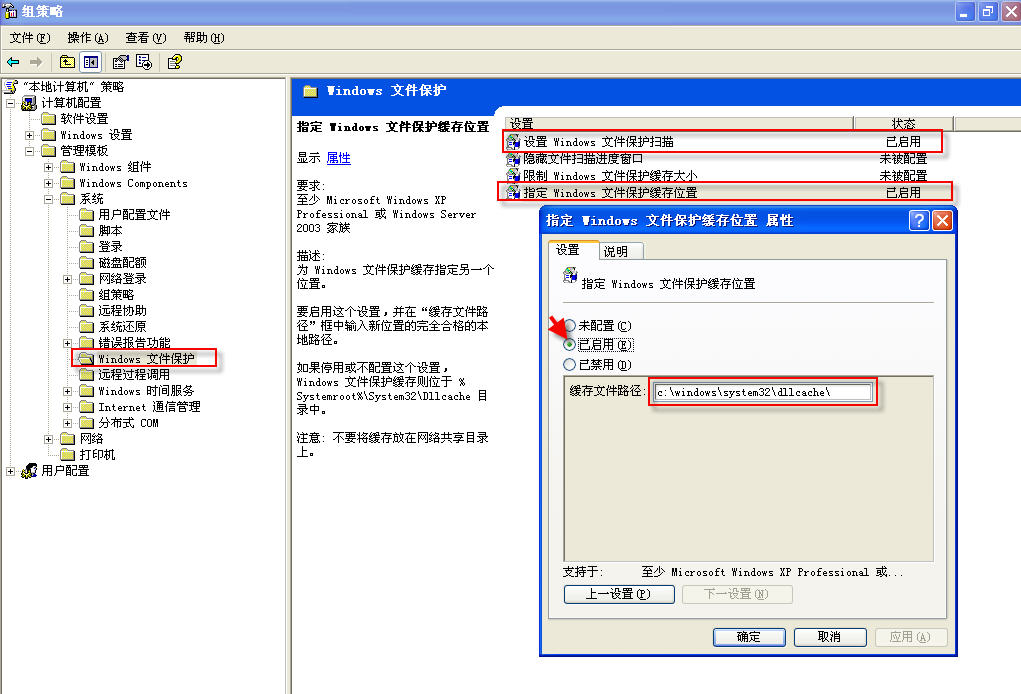Expand the Windows 设置 node

coord(29,135)
